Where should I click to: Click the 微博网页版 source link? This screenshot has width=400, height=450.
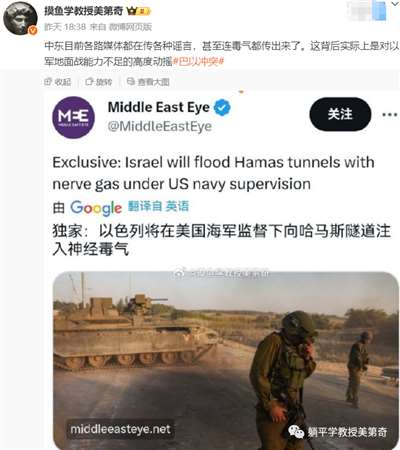(x=130, y=27)
